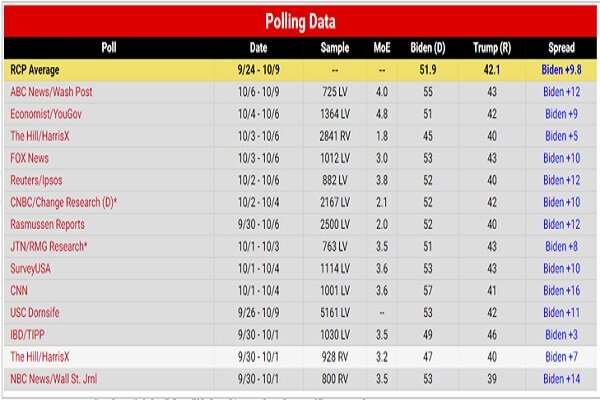Open the Economist/YouGov poll link
Image resolution: width=600 pixels, height=400 pixels.
46,114
